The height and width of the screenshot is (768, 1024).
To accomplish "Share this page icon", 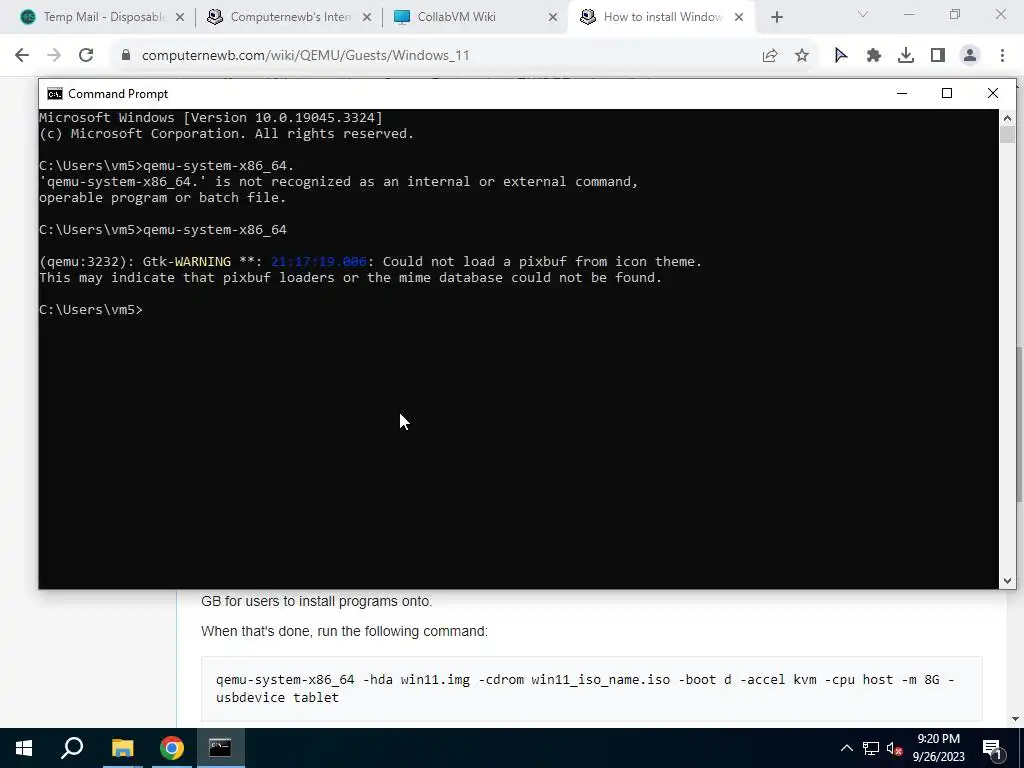I will pyautogui.click(x=770, y=56).
